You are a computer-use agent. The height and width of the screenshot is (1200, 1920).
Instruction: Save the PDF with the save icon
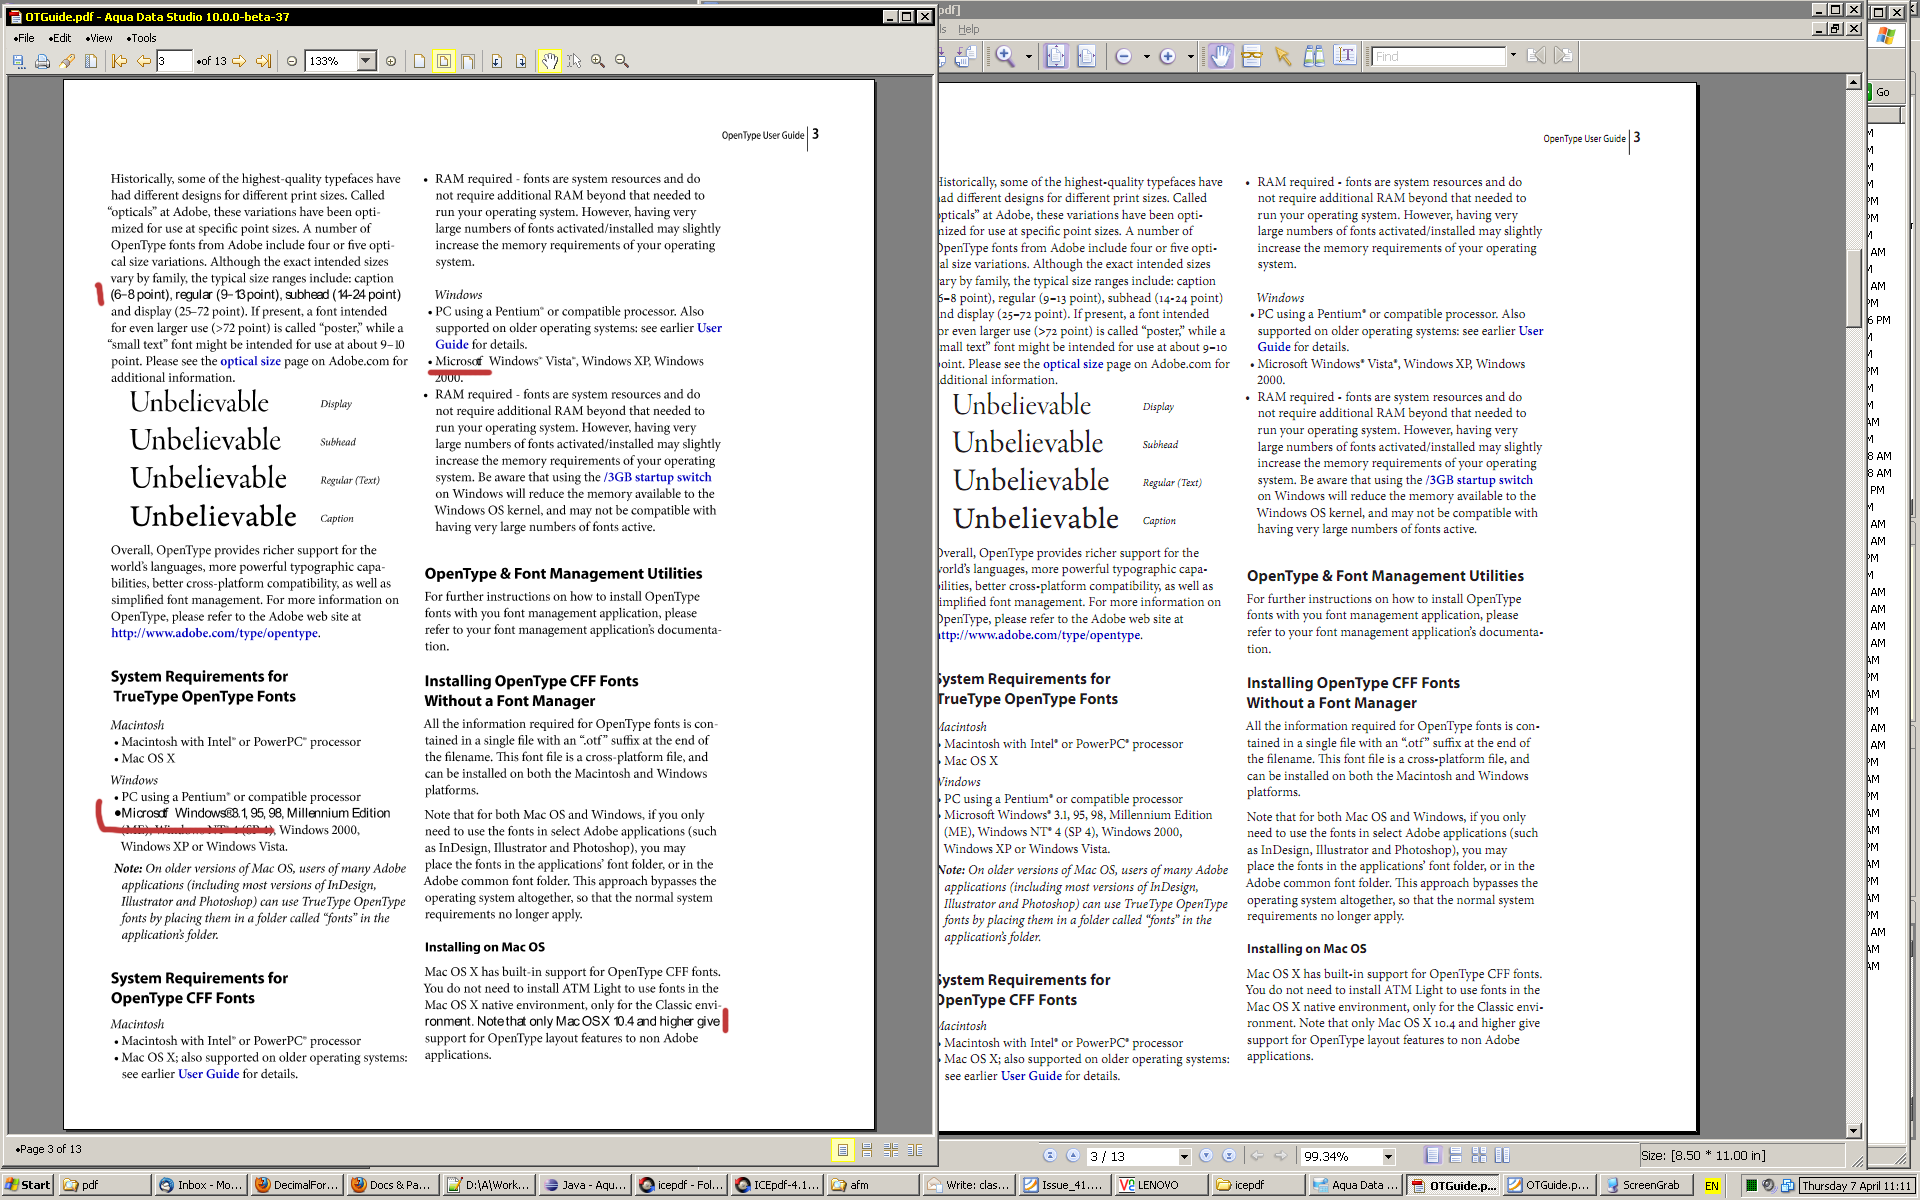(x=18, y=61)
